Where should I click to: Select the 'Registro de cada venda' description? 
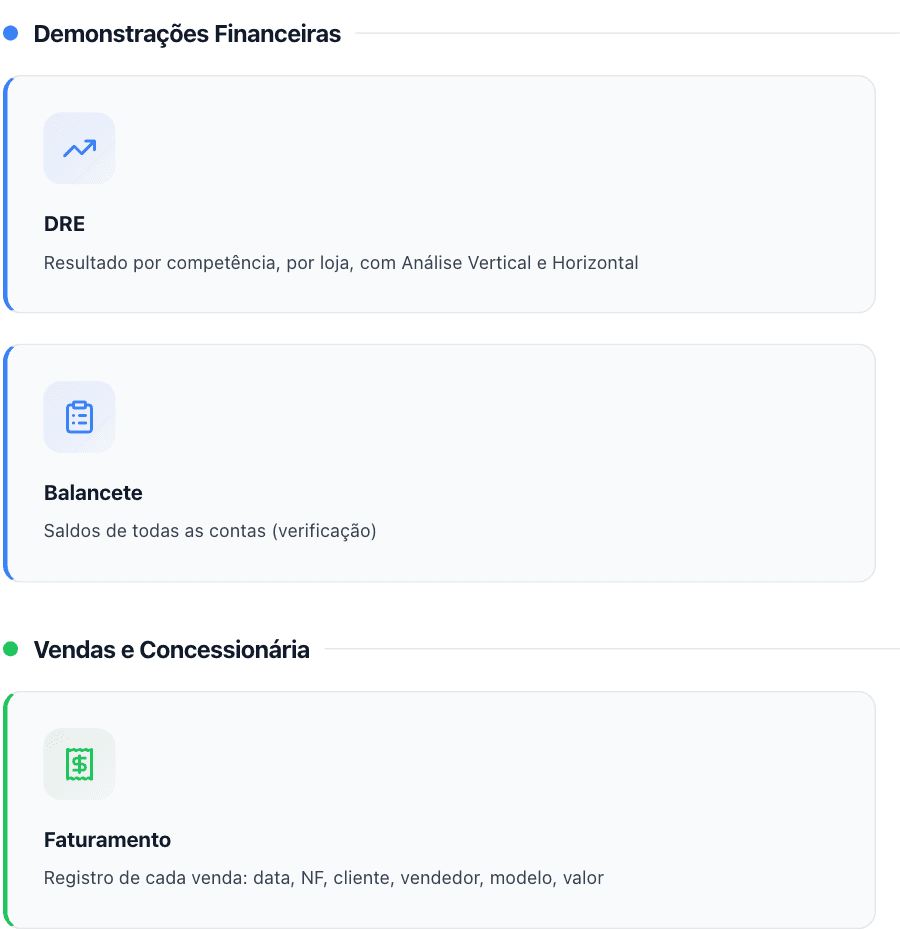pyautogui.click(x=324, y=878)
